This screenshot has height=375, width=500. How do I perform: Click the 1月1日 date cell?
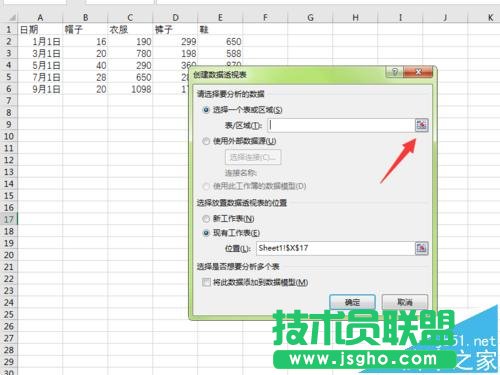point(40,42)
